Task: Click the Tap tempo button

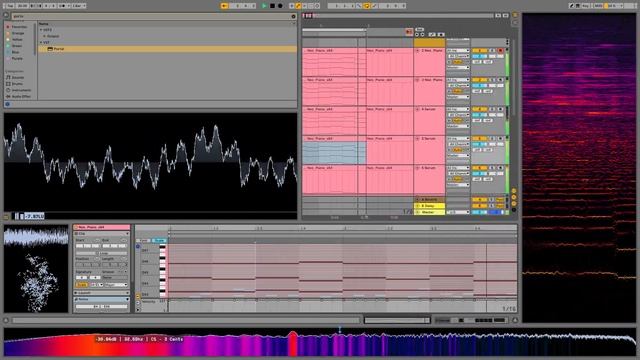Action: [11, 6]
